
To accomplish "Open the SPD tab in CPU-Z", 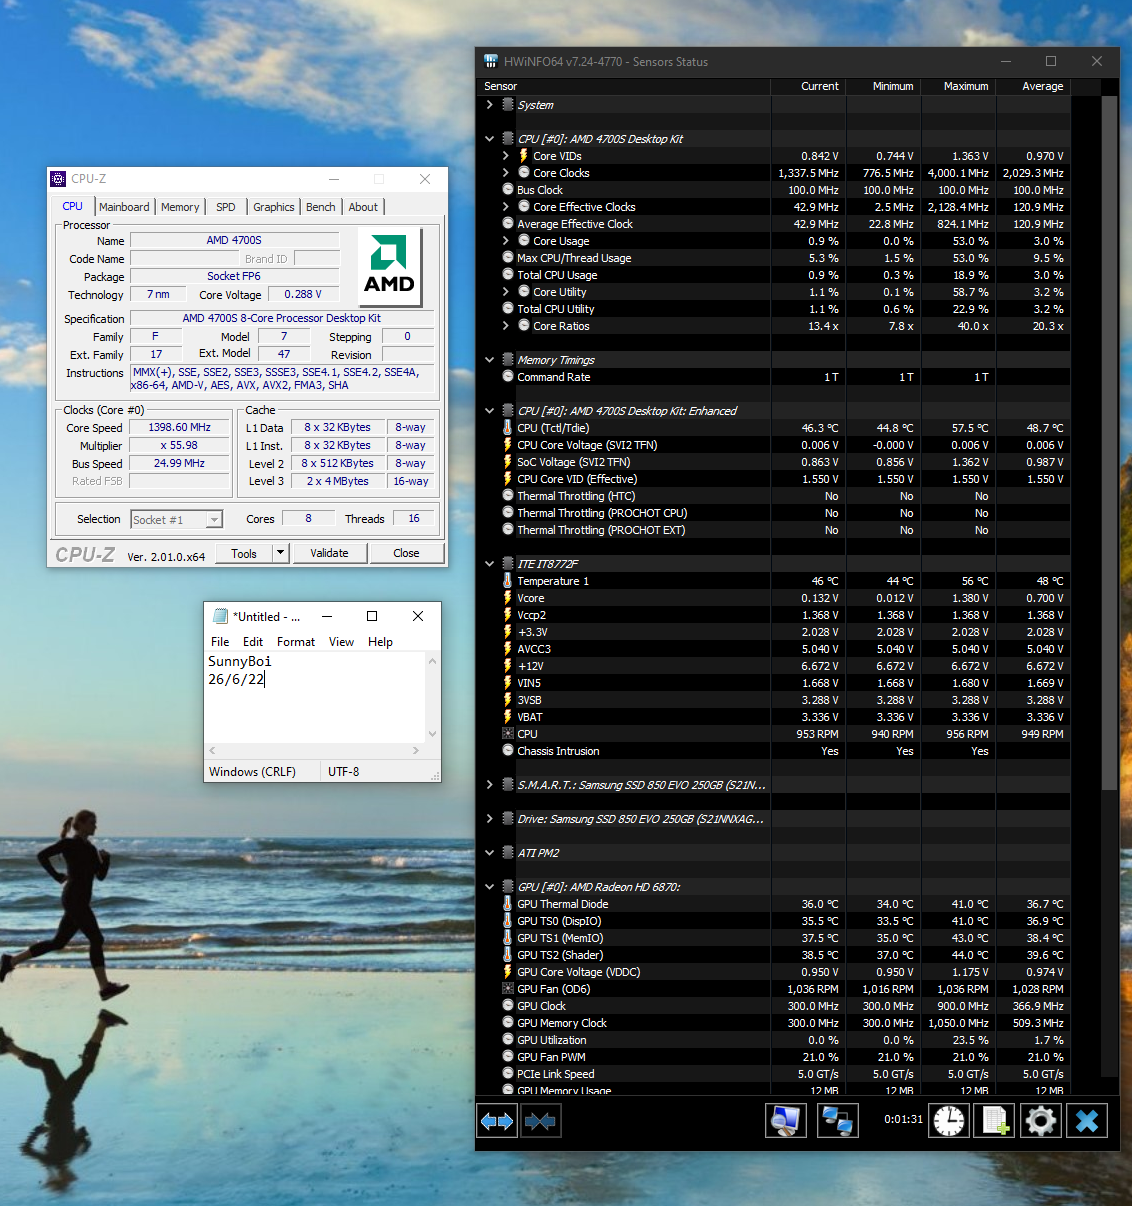I will click(x=226, y=207).
